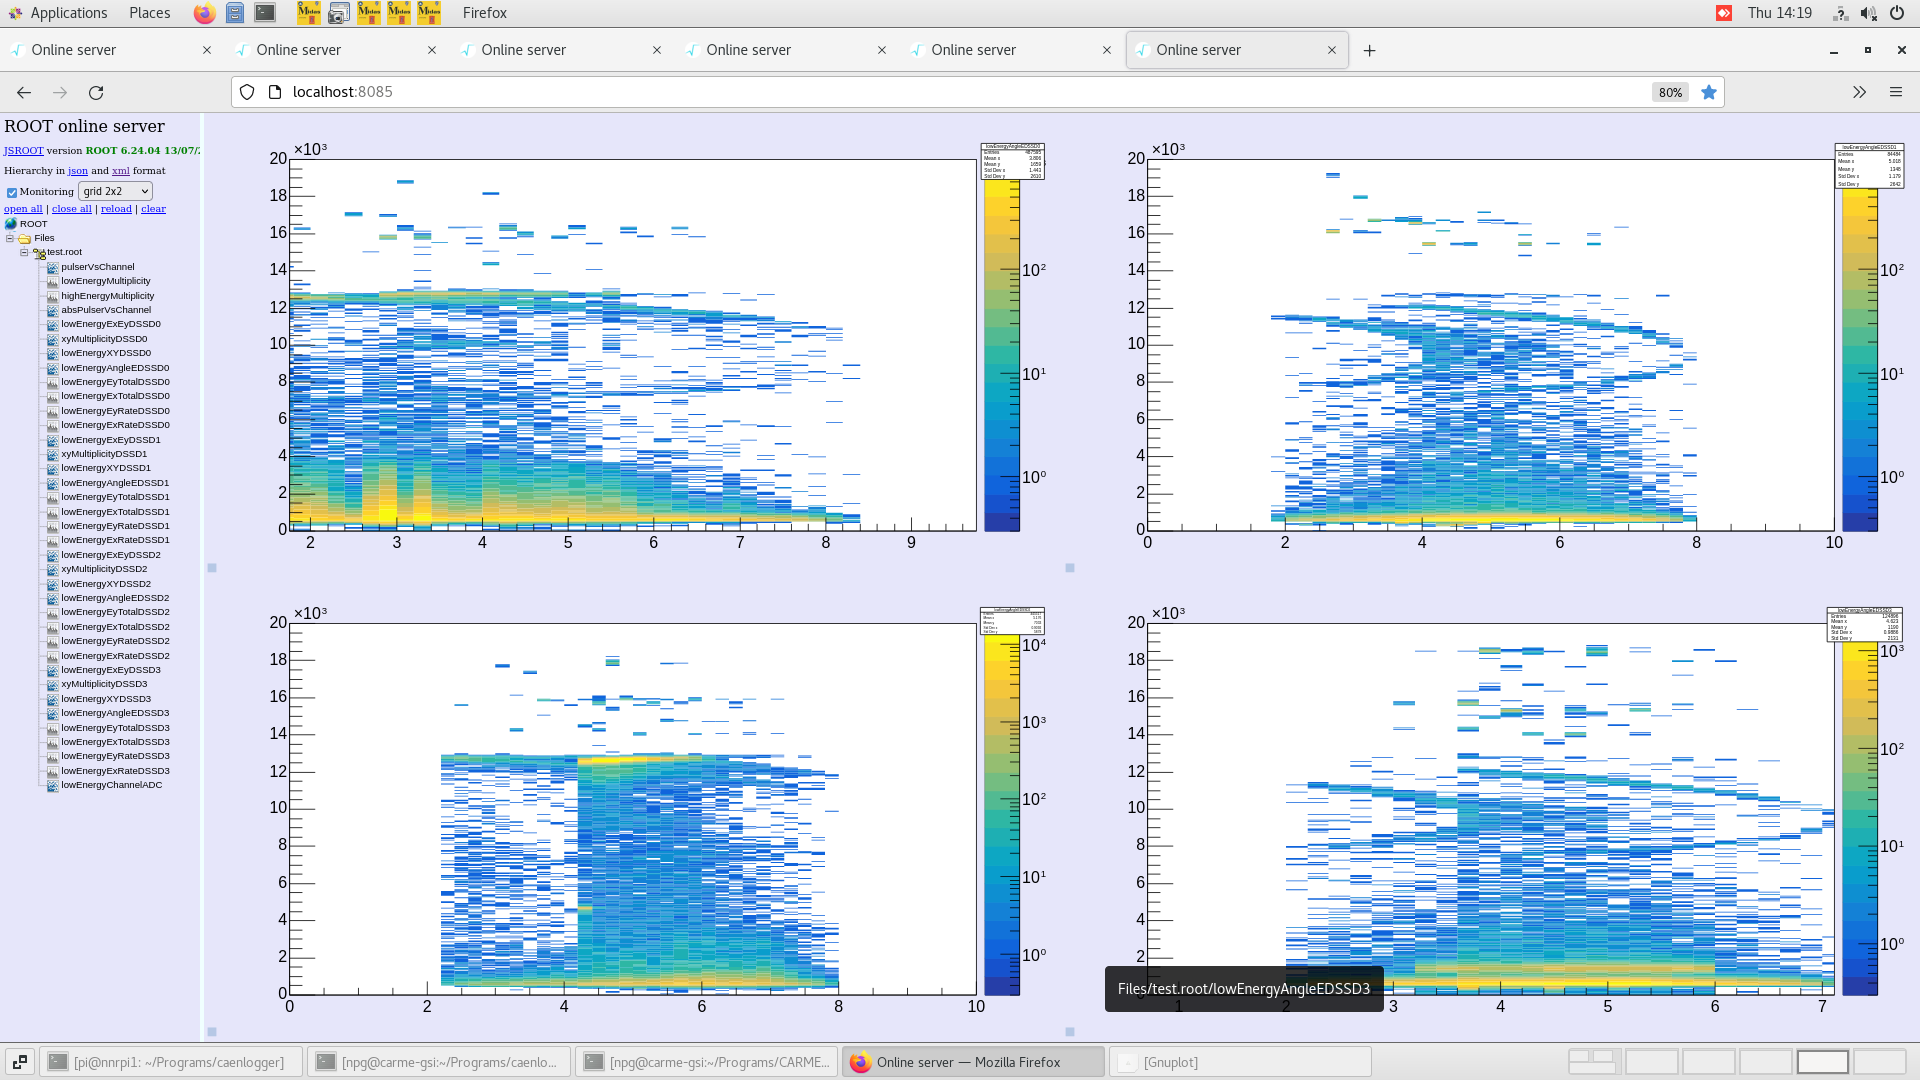This screenshot has width=1920, height=1080.
Task: Select the lowEnergyMultiplicity histogram icon
Action: 52,281
